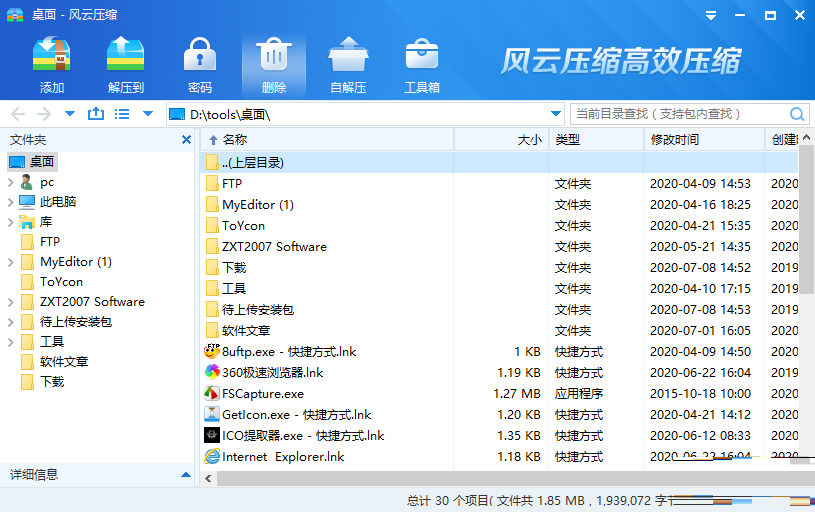Expand ZXT2007 Software in the tree
The width and height of the screenshot is (815, 512).
pyautogui.click(x=10, y=302)
